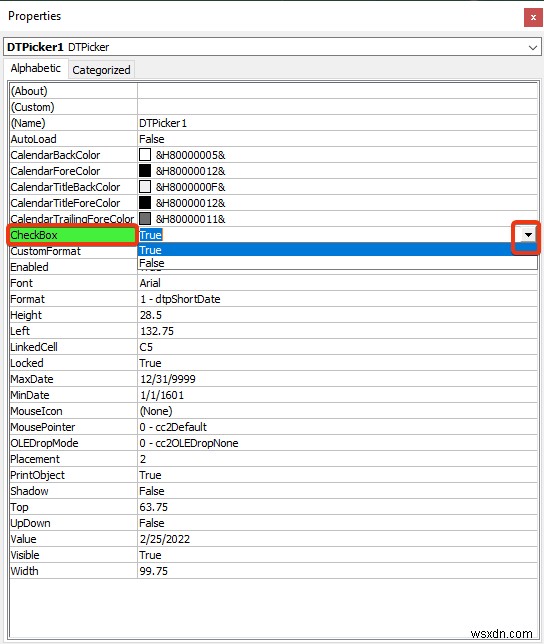Switch to the Categorized tab
544x644 pixels.
click(101, 70)
